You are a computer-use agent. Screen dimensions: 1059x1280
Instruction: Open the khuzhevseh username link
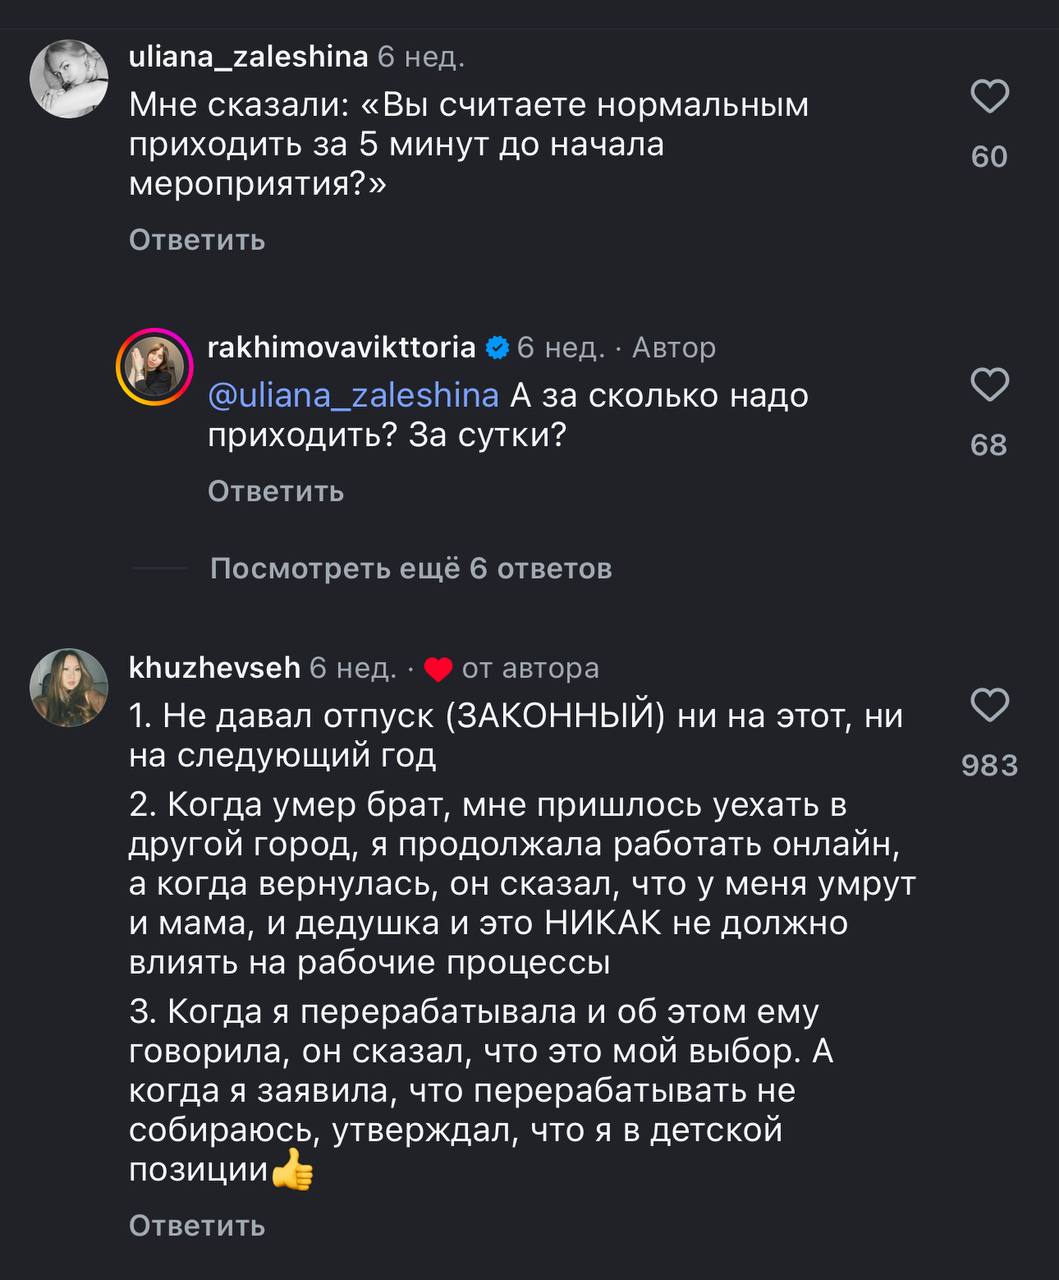pyautogui.click(x=215, y=668)
